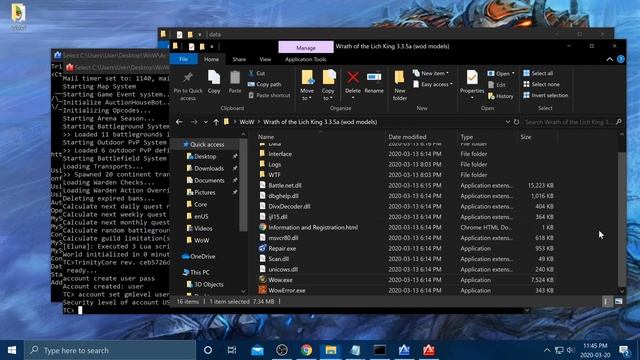Refresh the current folder view

click(516, 122)
